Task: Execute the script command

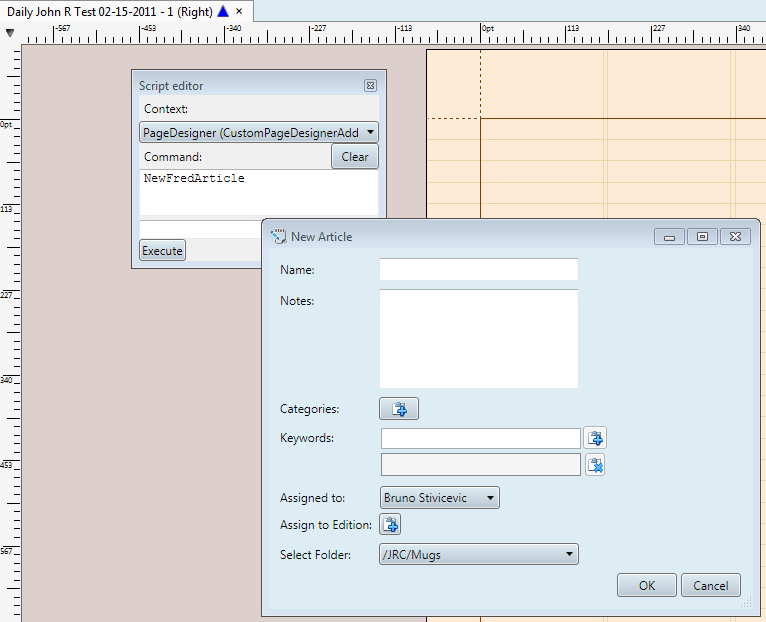Action: [x=162, y=251]
